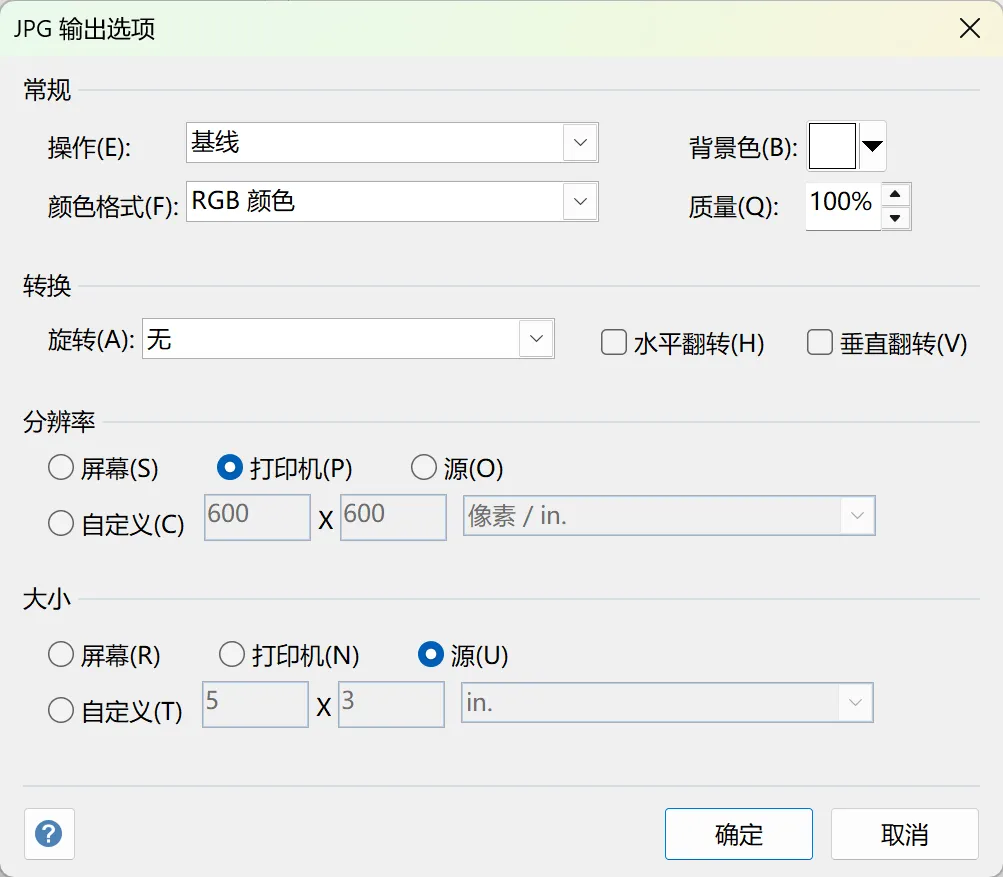This screenshot has width=1003, height=877.
Task: Choose custom resolution option 自定义(C)
Action: tap(61, 523)
